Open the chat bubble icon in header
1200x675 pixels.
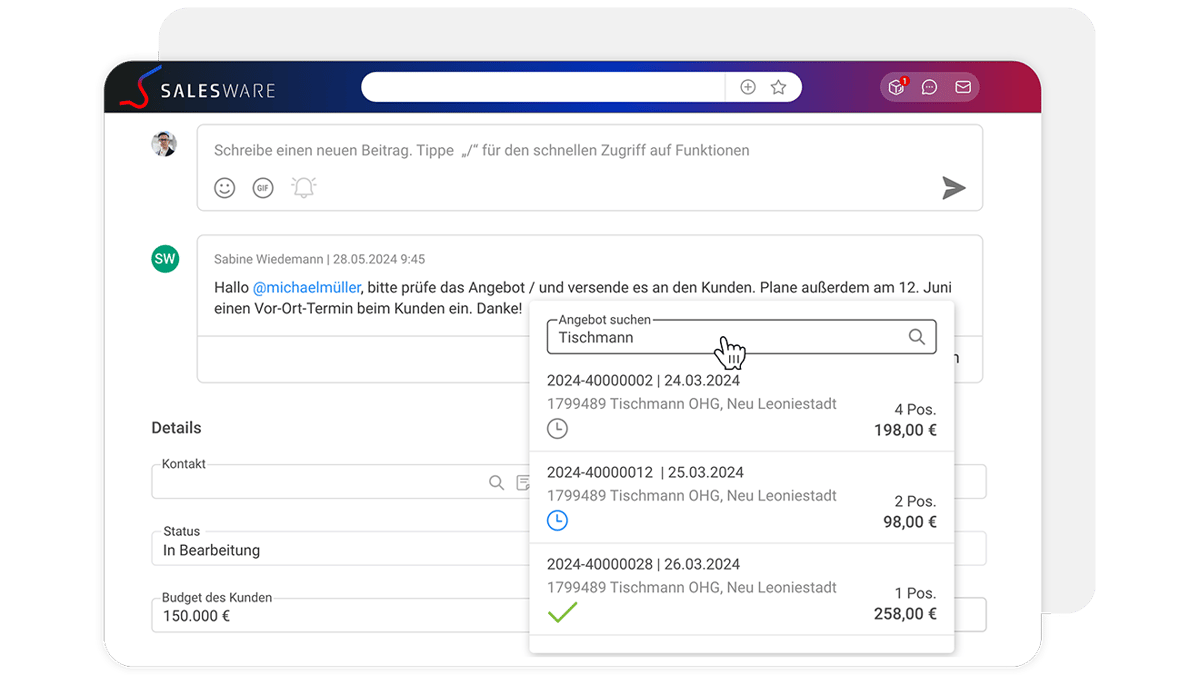point(930,87)
